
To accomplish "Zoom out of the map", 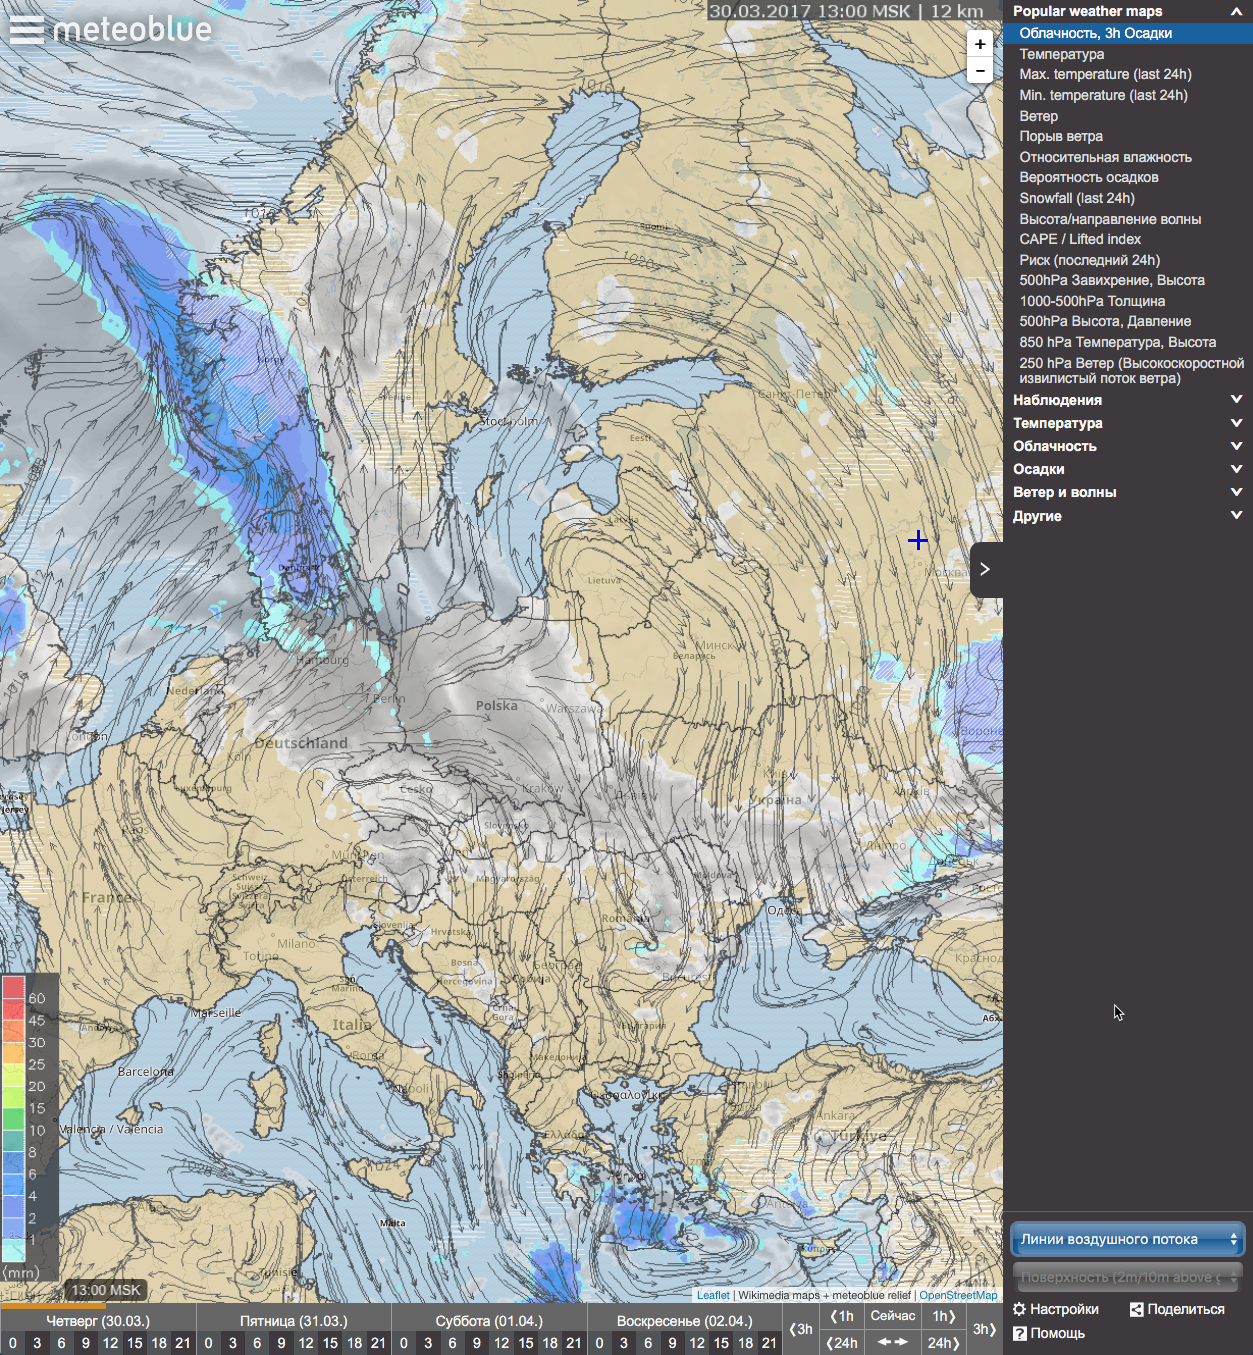I will click(x=980, y=70).
